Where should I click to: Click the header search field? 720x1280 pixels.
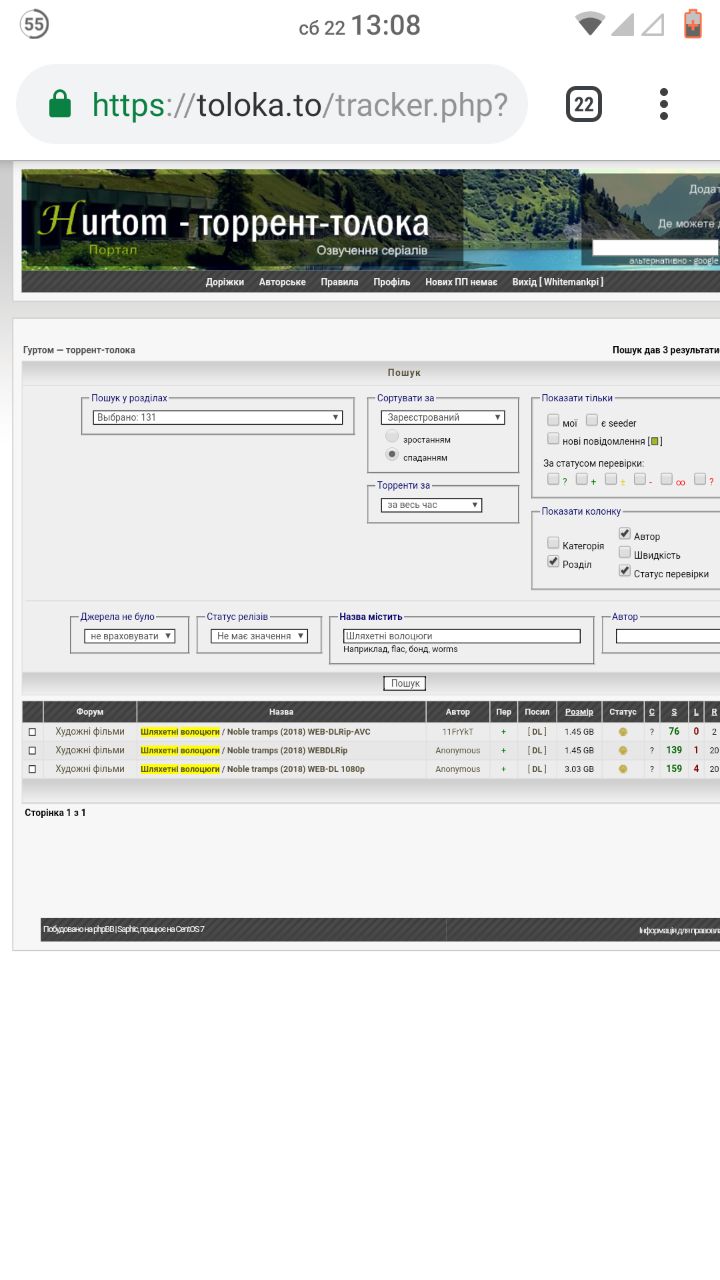655,247
